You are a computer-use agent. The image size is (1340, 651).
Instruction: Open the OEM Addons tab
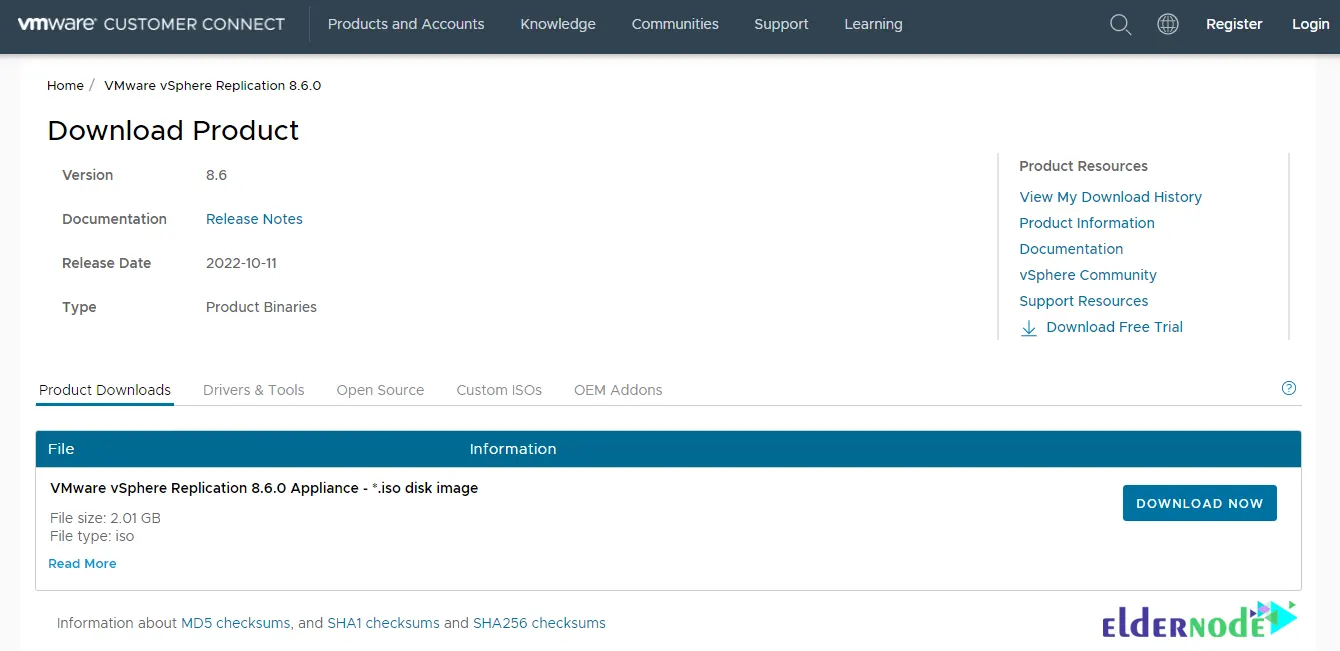(617, 390)
